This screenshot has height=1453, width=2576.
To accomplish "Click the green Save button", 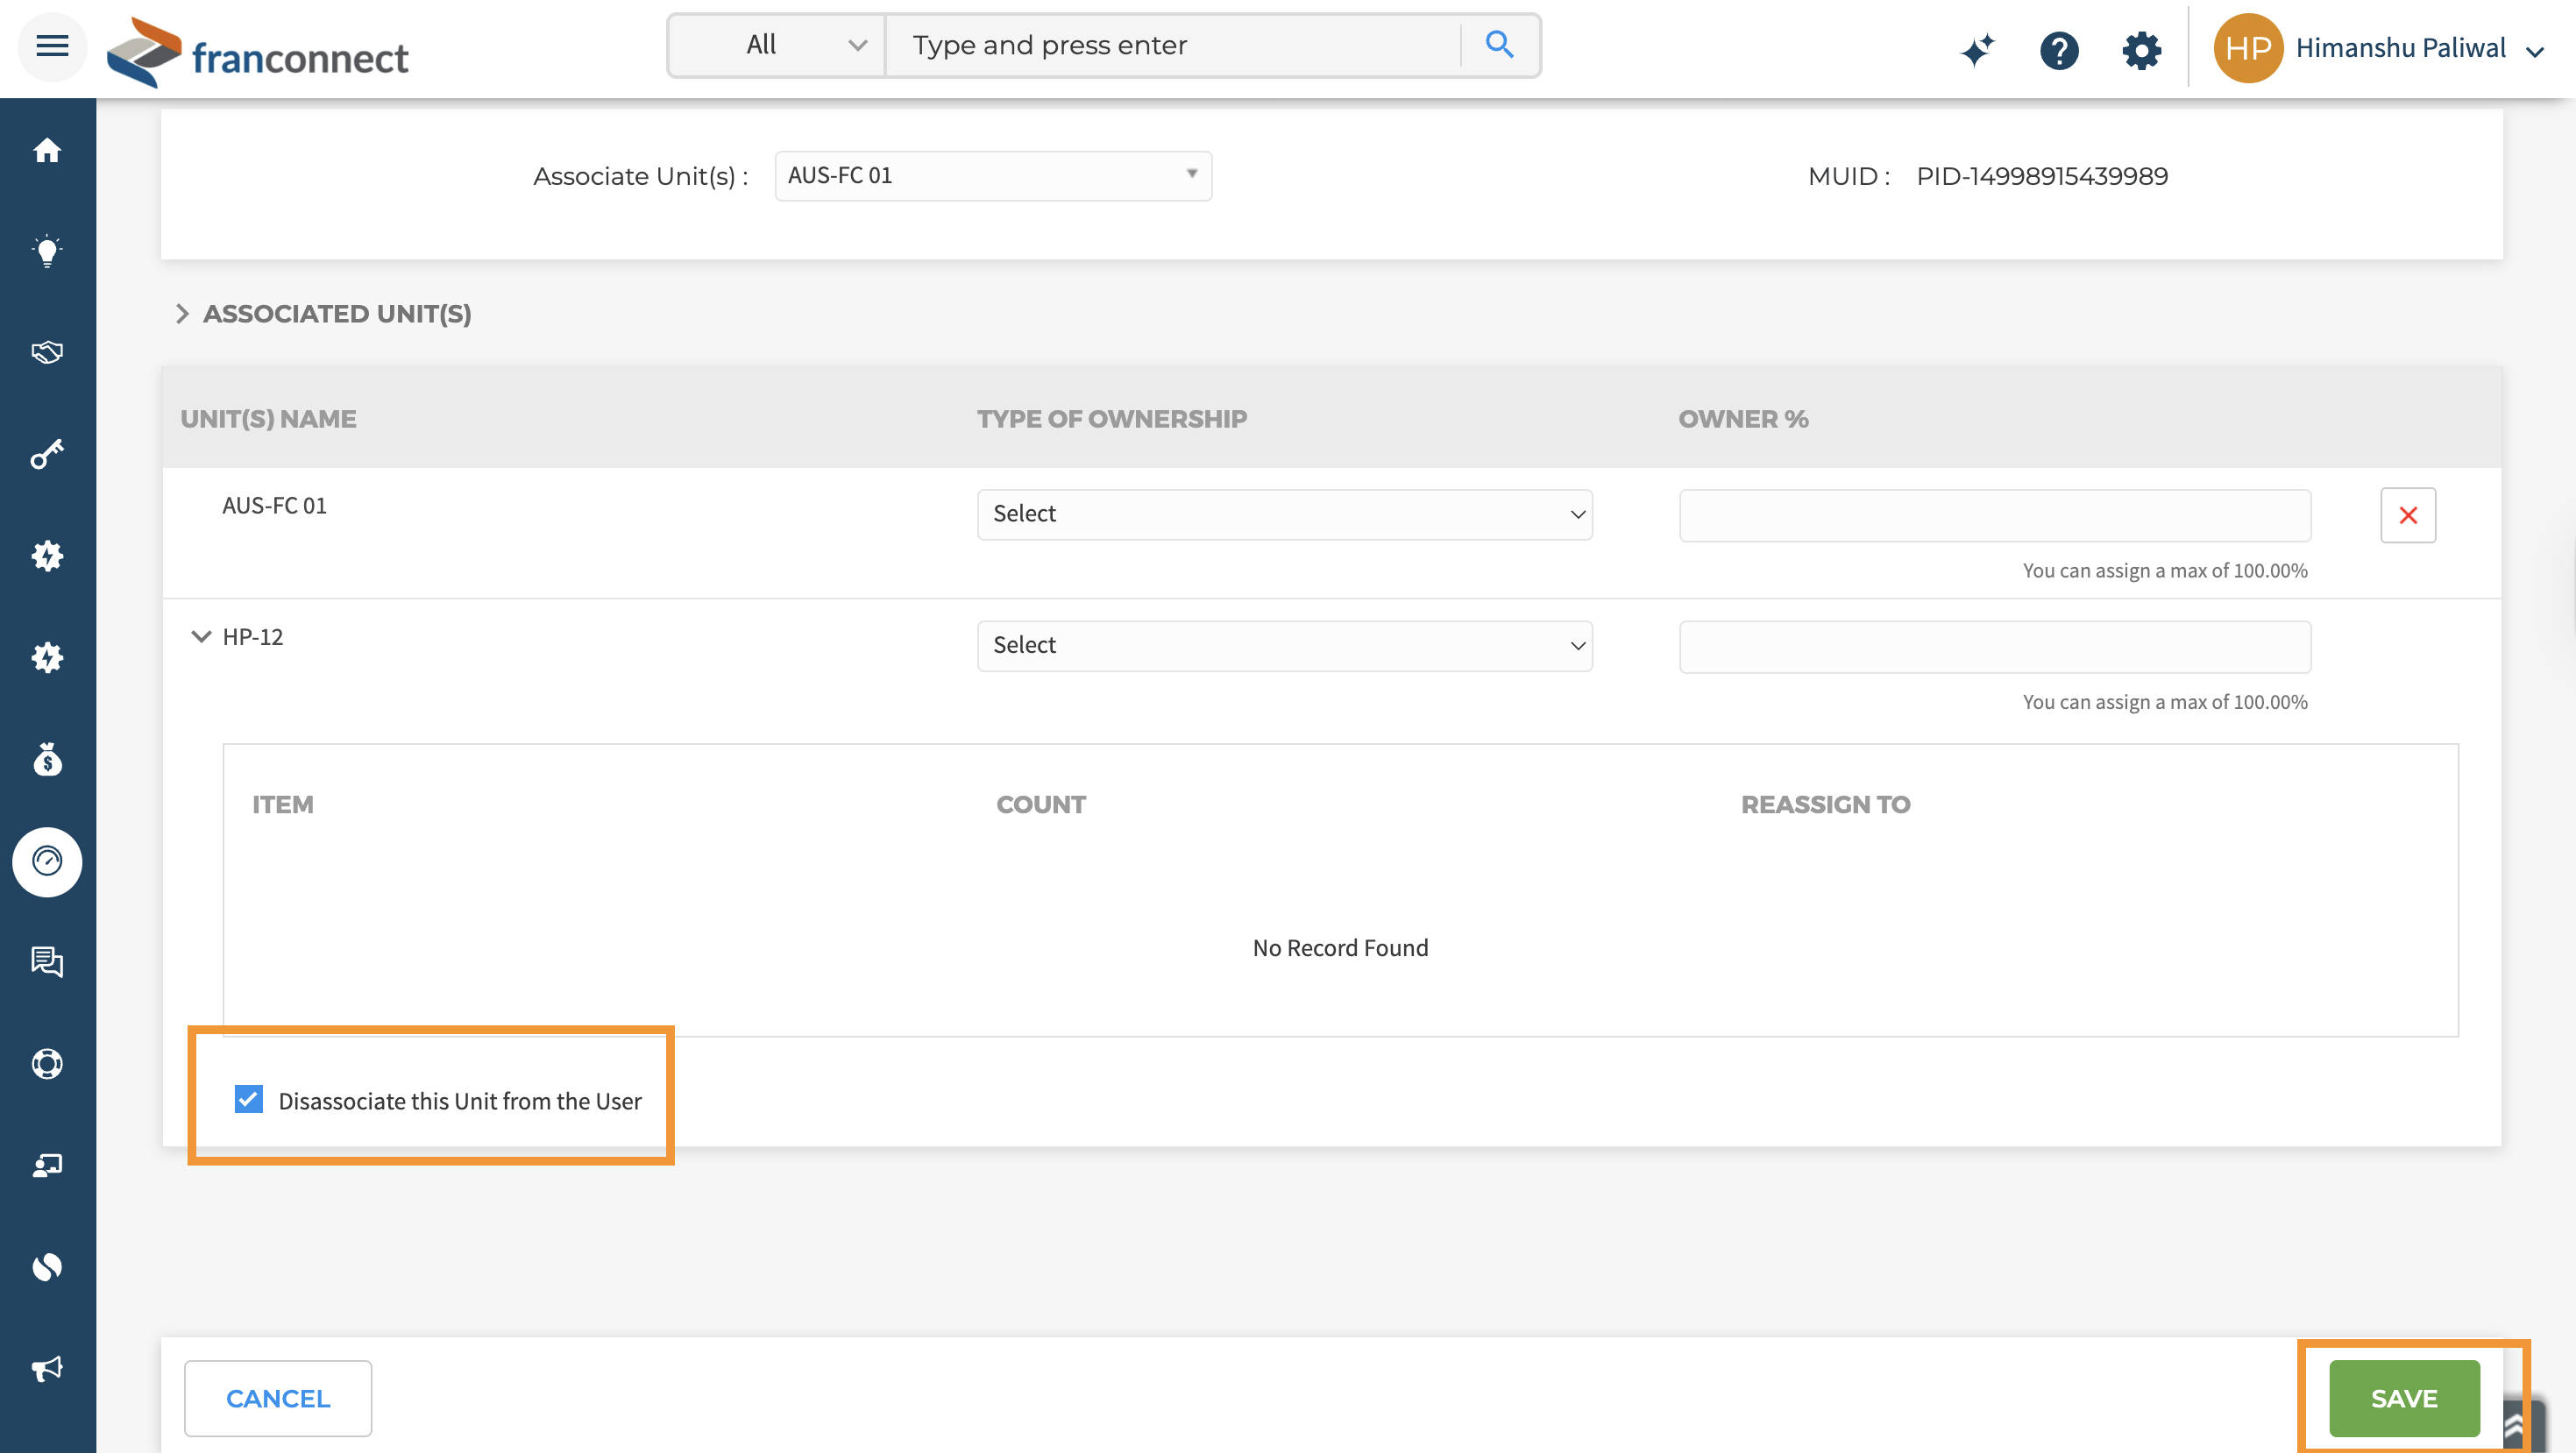I will coord(2403,1398).
